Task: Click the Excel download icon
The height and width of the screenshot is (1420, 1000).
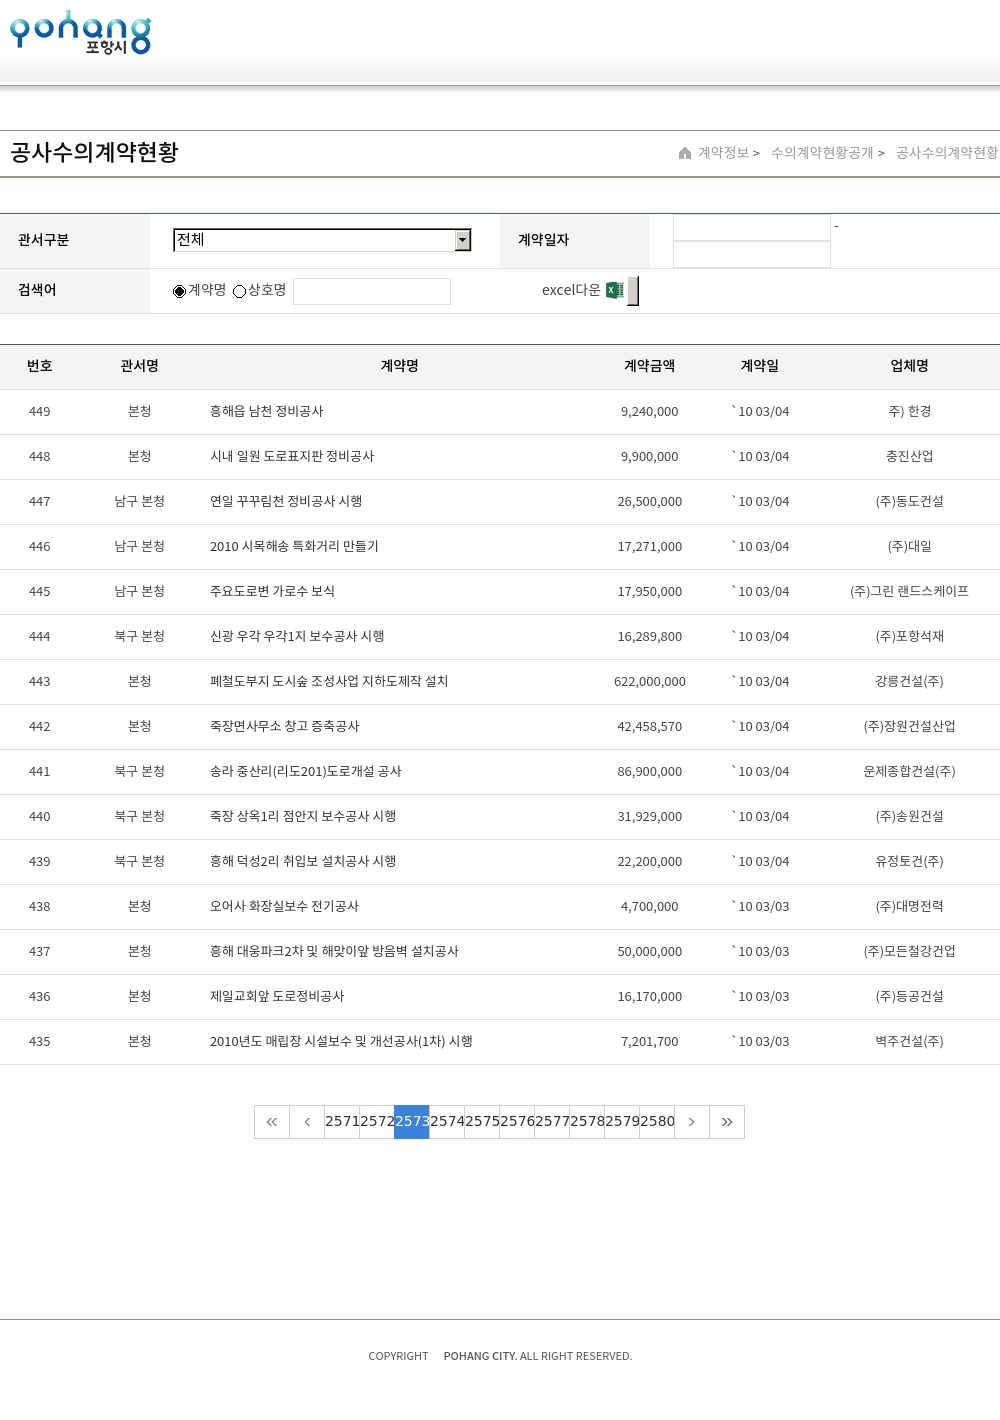Action: (614, 290)
